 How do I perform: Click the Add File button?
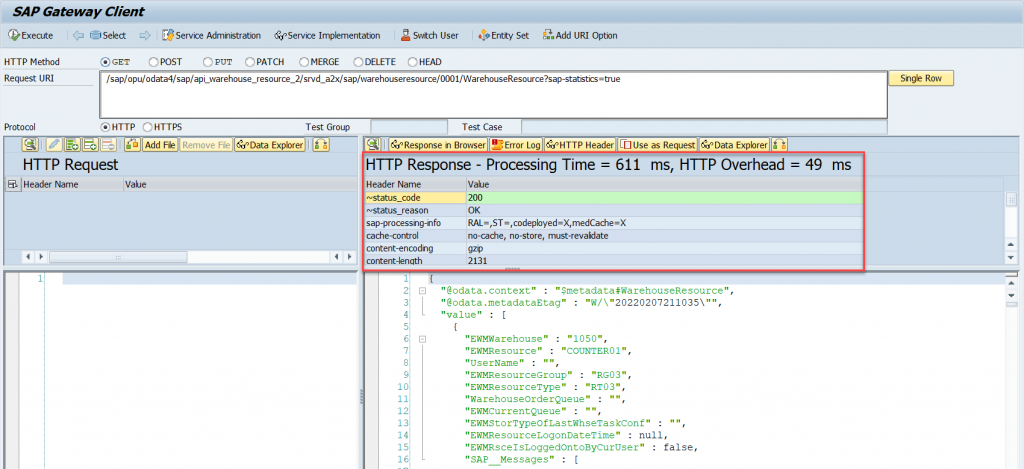[x=160, y=145]
